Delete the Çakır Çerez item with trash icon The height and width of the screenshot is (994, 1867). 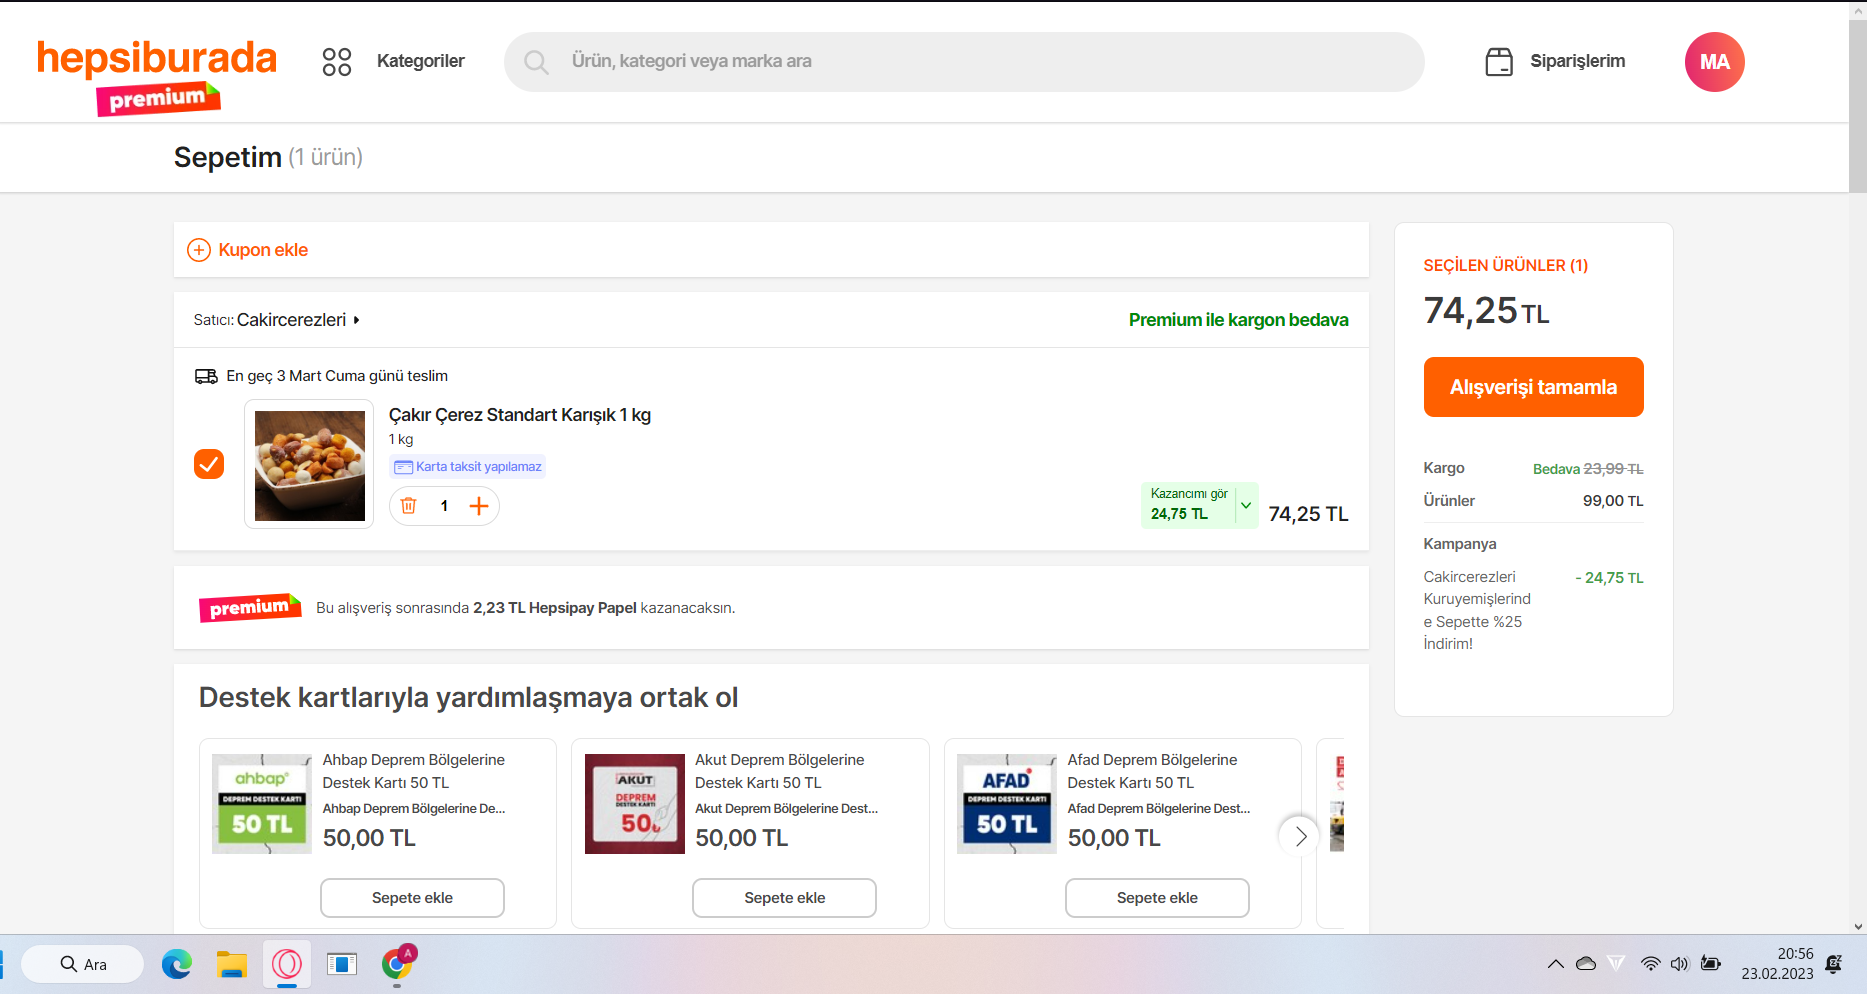click(x=408, y=506)
